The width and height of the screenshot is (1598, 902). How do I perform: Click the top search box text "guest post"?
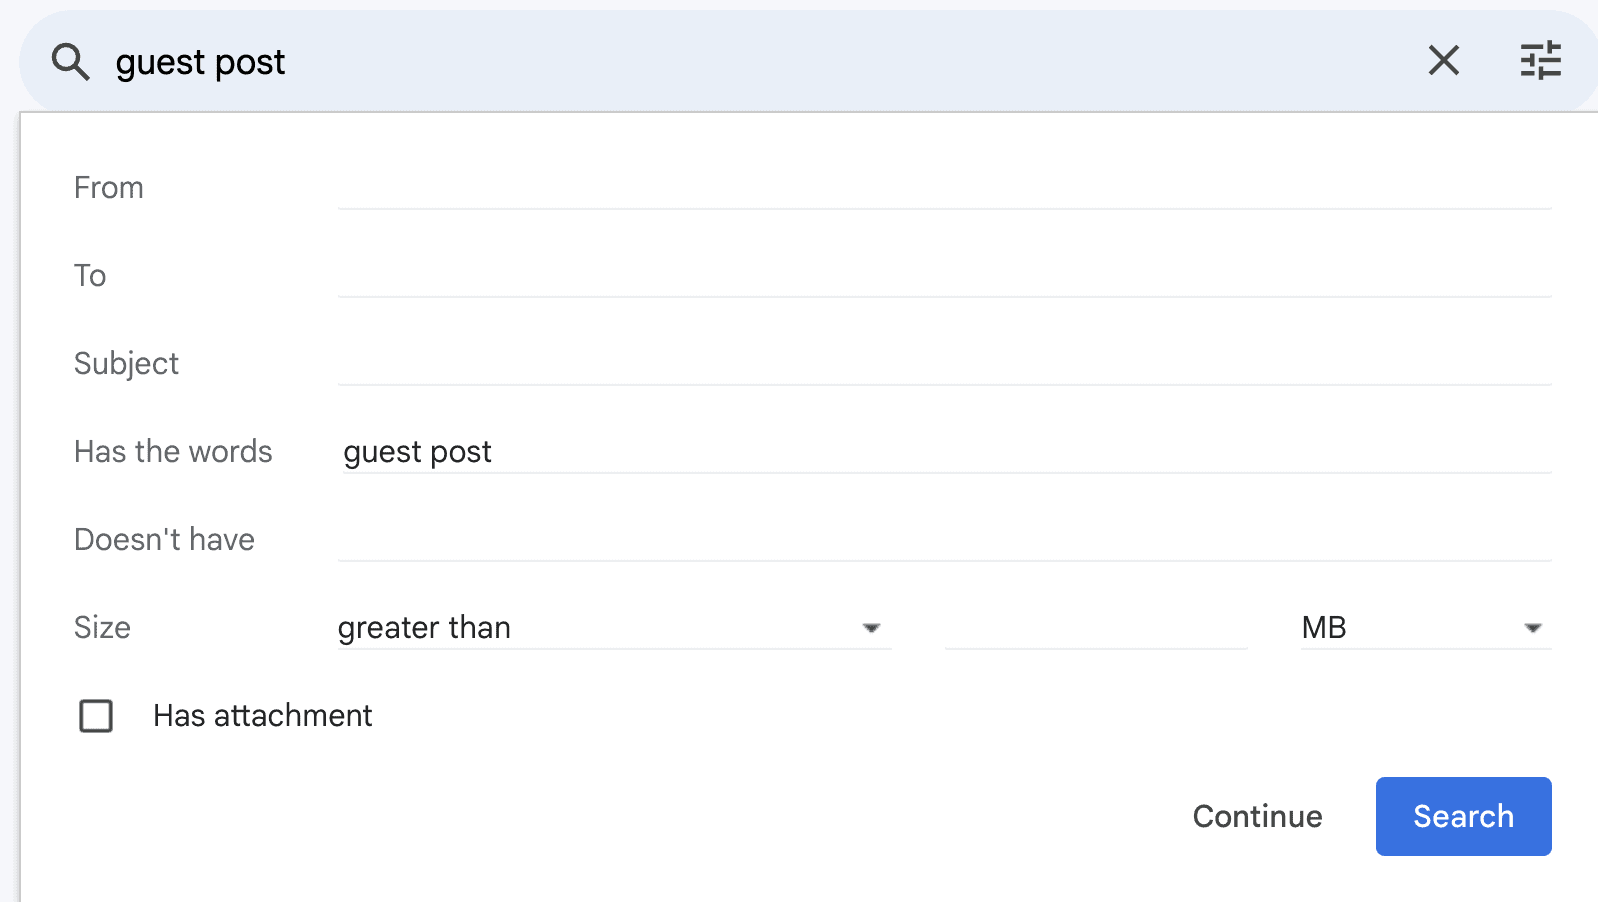click(x=200, y=62)
